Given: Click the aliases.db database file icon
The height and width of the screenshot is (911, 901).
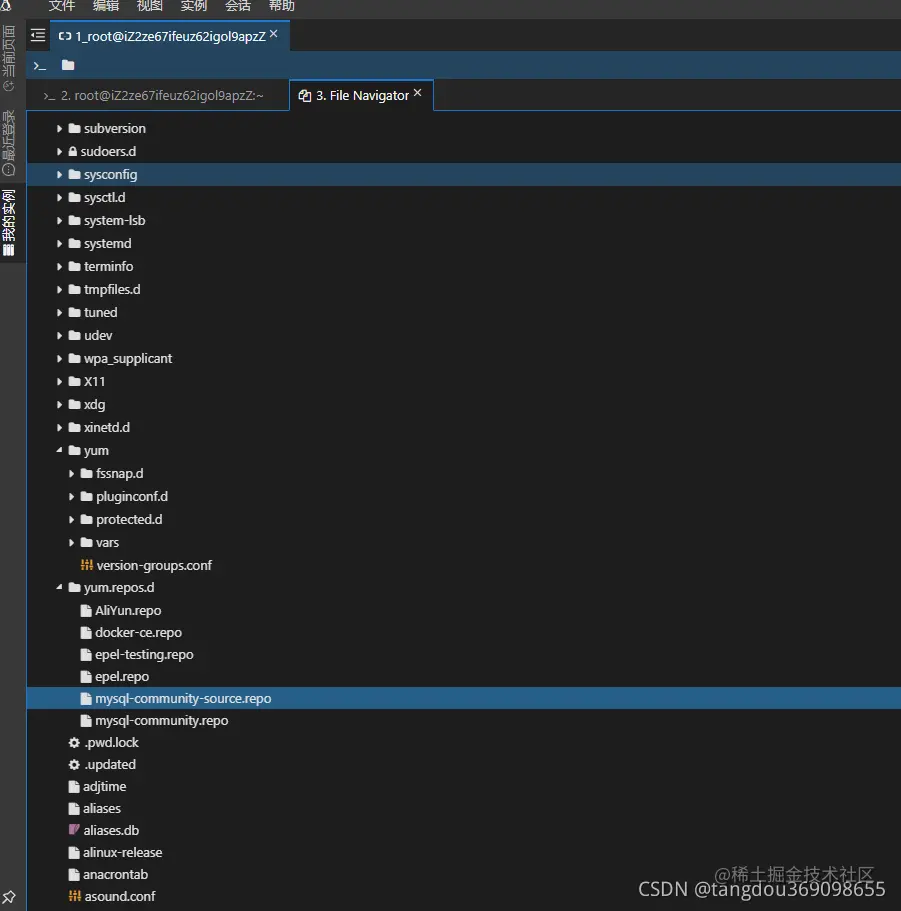Looking at the screenshot, I should (x=74, y=830).
